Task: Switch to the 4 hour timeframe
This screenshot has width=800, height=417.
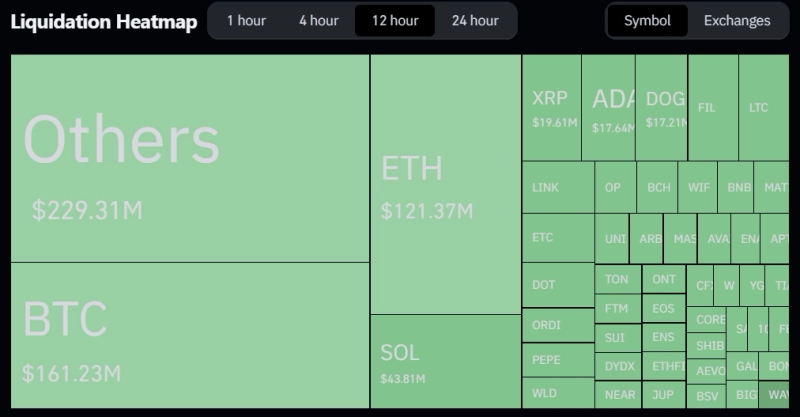Action: click(318, 20)
